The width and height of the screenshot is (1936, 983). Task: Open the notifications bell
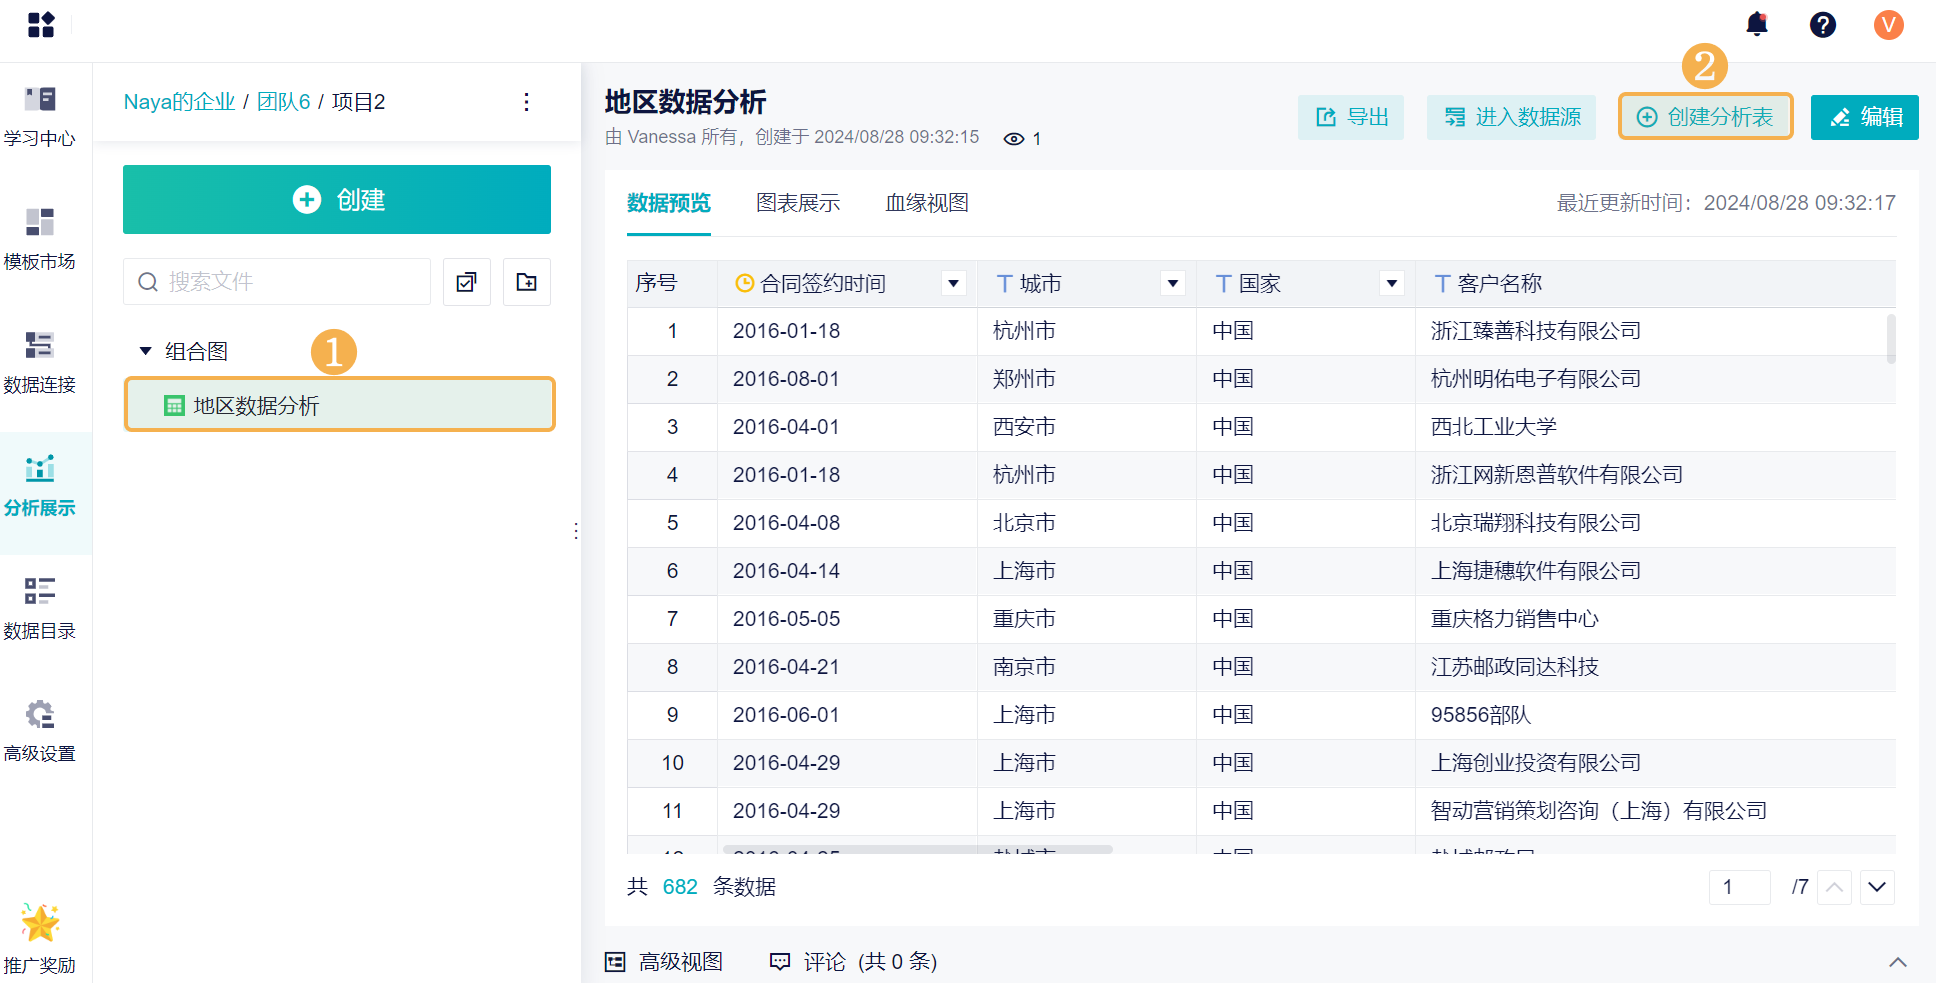click(1757, 24)
